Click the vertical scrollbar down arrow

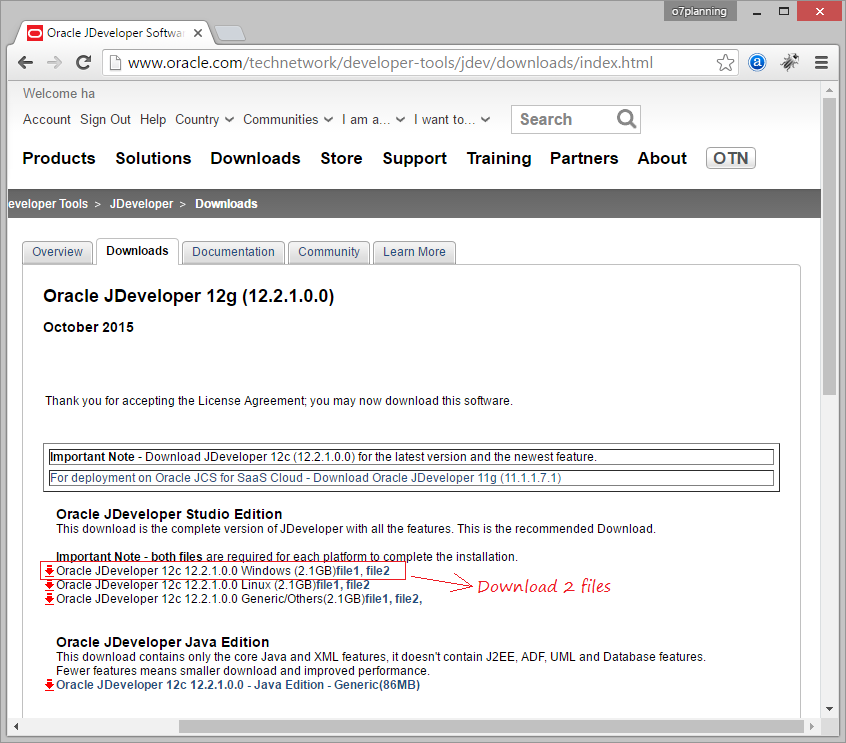(x=829, y=709)
